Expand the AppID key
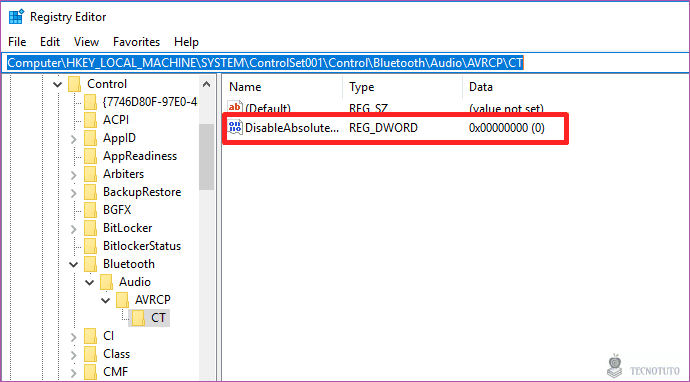The width and height of the screenshot is (690, 382). pos(73,139)
